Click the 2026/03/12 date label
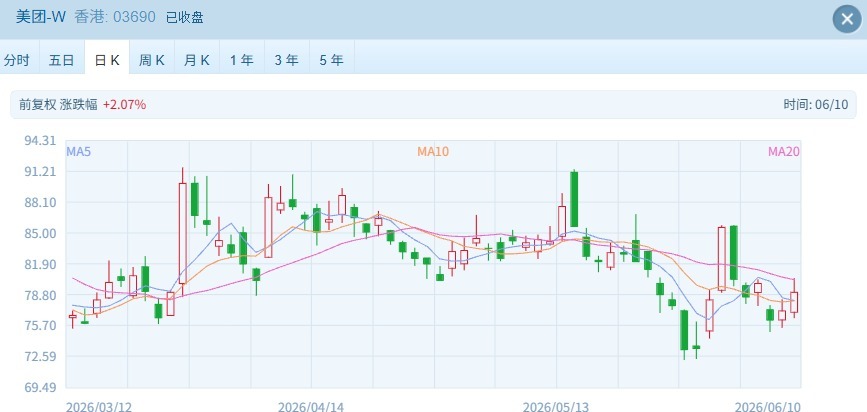This screenshot has width=867, height=412. (99, 407)
